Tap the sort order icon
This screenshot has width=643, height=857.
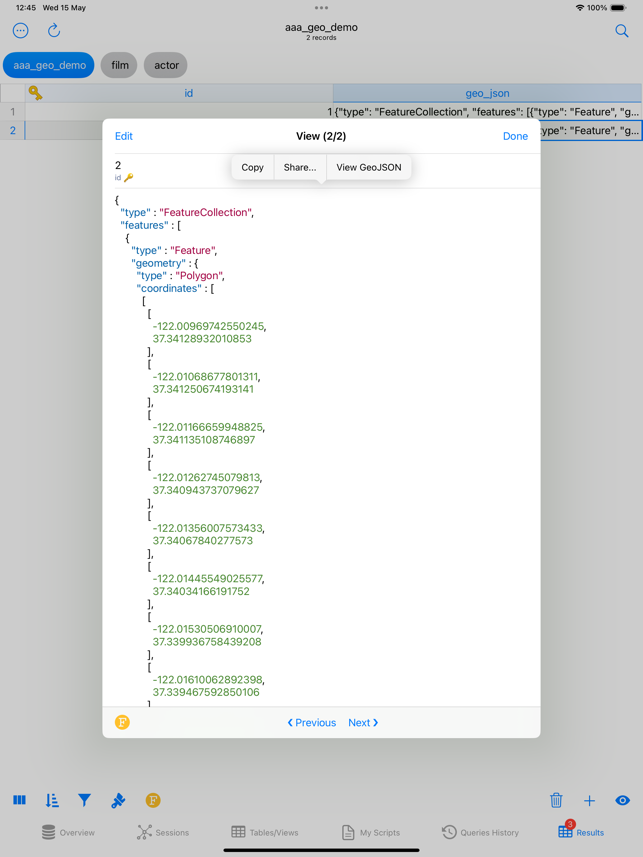click(x=52, y=800)
